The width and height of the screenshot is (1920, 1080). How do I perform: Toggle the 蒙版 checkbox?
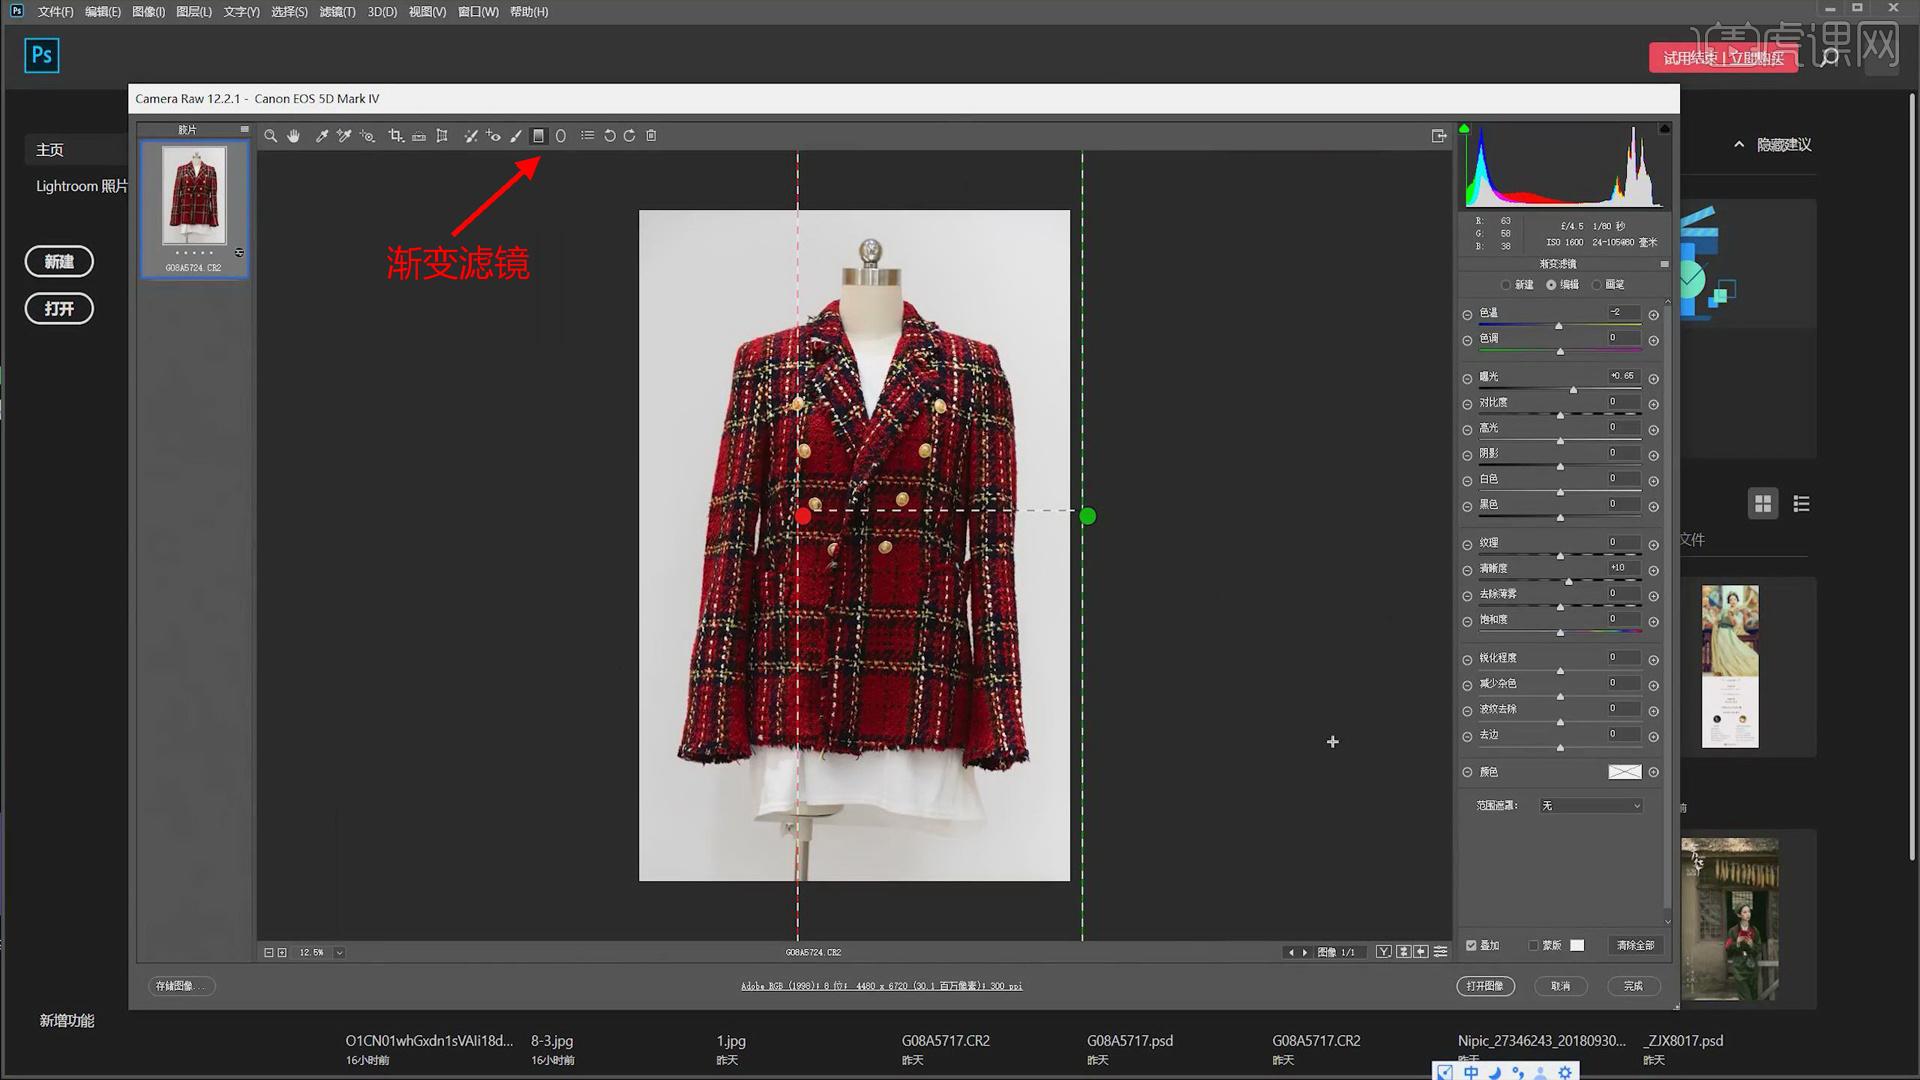[x=1533, y=945]
